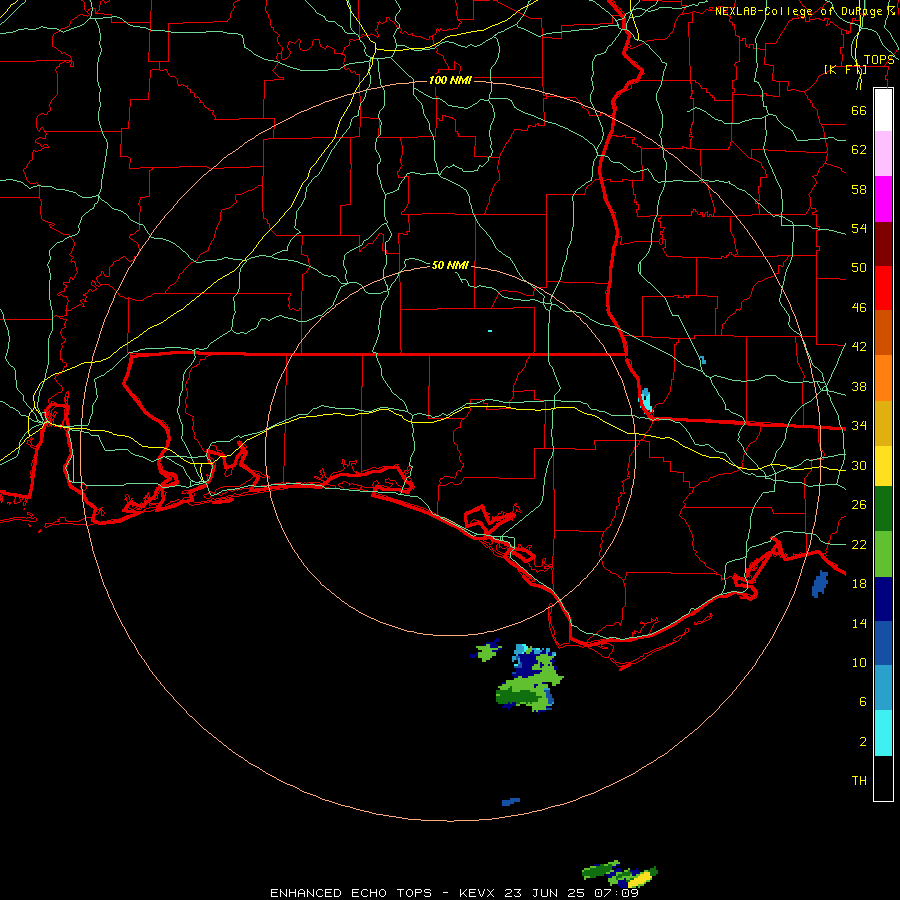Click the "18" legend value
The height and width of the screenshot is (900, 900).
point(859,584)
